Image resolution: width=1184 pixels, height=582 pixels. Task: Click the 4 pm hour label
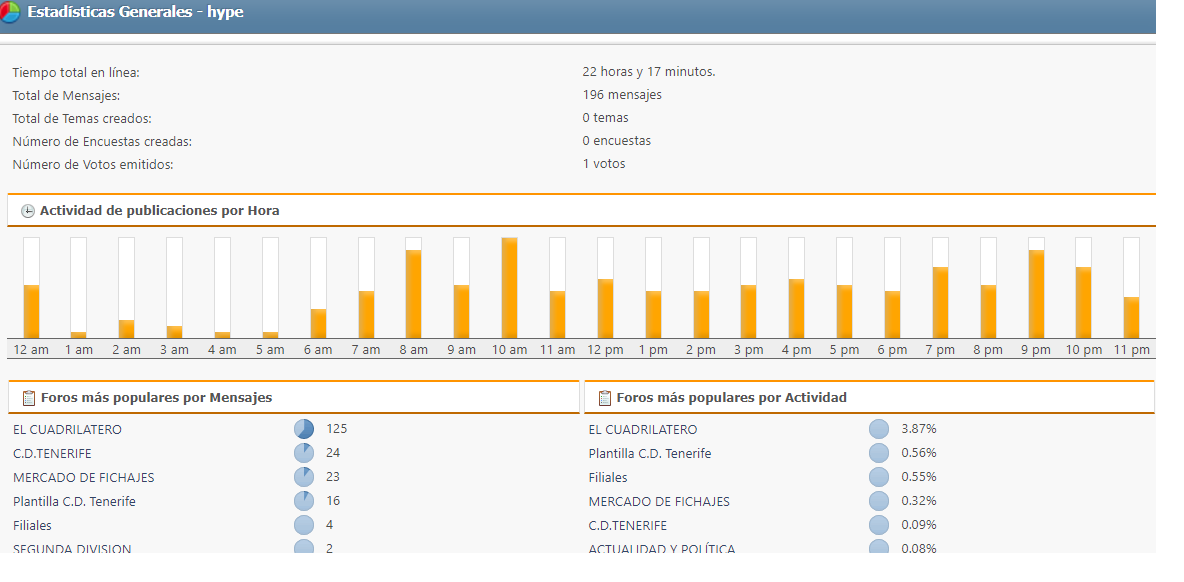click(x=797, y=350)
